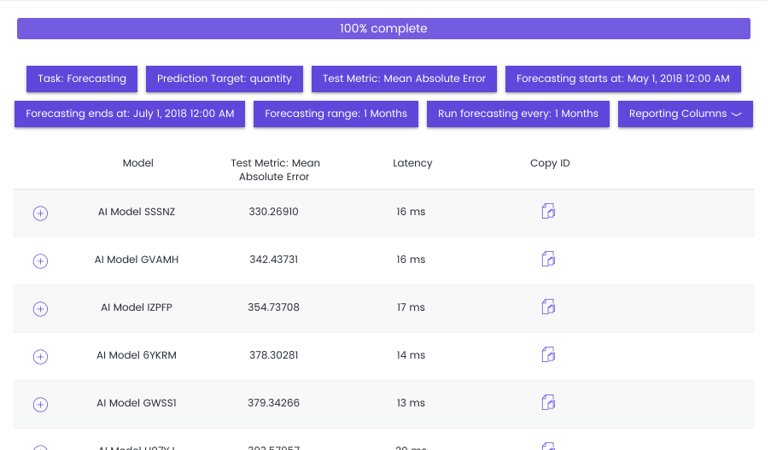Click the 100% complete progress bar
This screenshot has height=450, width=771.
click(x=384, y=29)
